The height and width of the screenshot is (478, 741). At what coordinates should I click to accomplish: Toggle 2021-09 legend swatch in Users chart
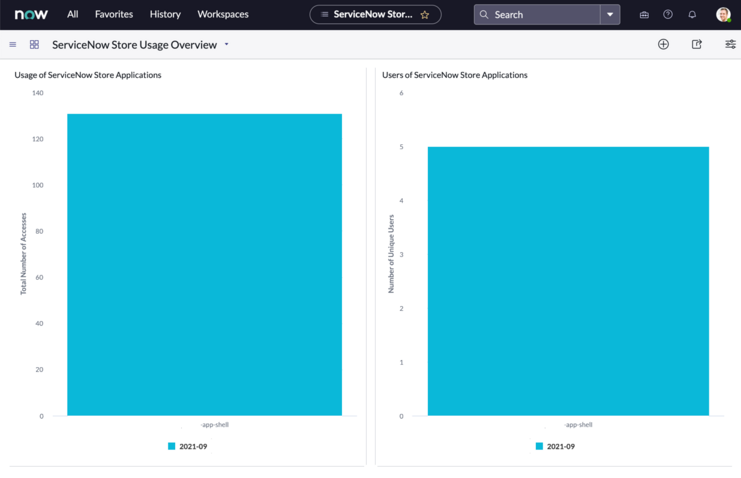point(539,446)
